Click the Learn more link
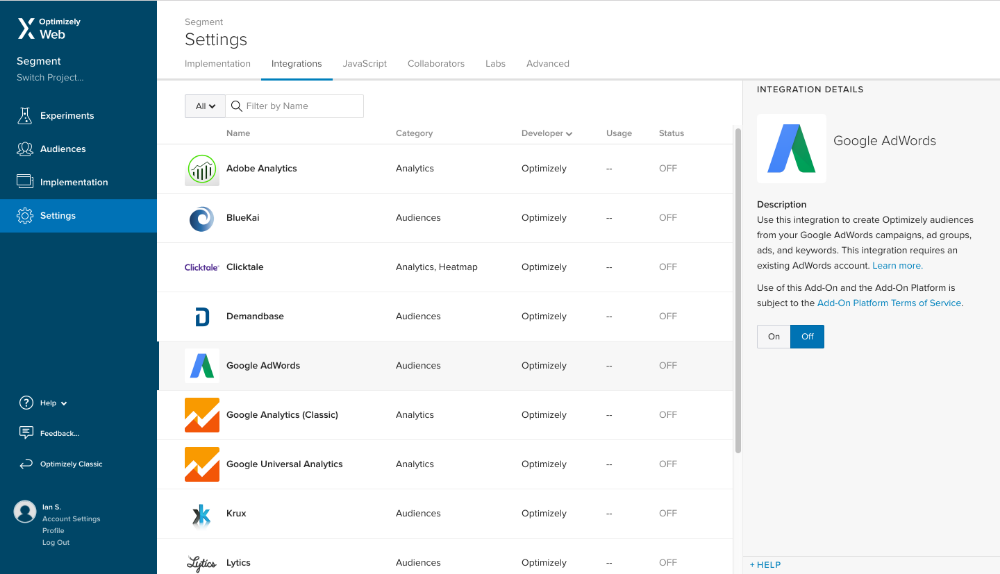 (x=897, y=266)
